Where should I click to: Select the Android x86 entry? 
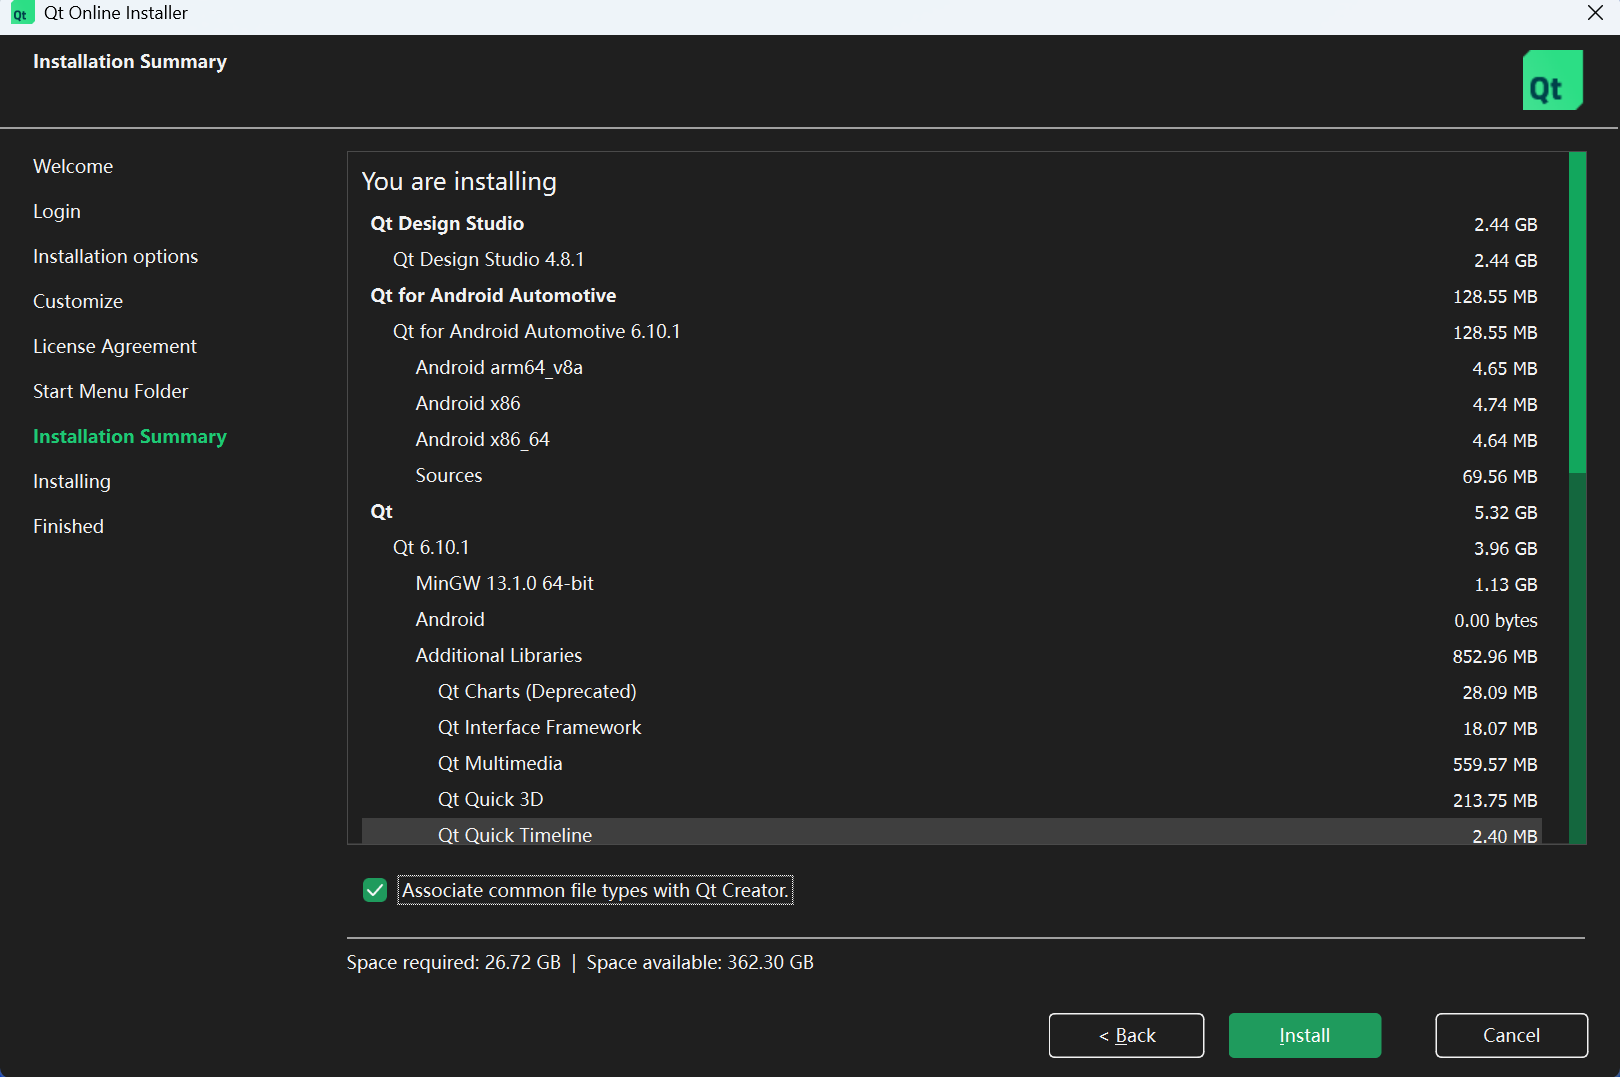pos(952,404)
